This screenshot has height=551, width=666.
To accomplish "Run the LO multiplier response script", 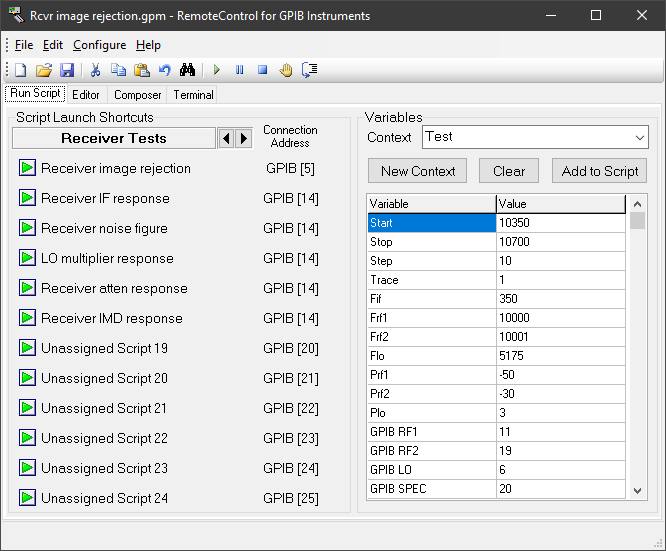I will point(27,258).
